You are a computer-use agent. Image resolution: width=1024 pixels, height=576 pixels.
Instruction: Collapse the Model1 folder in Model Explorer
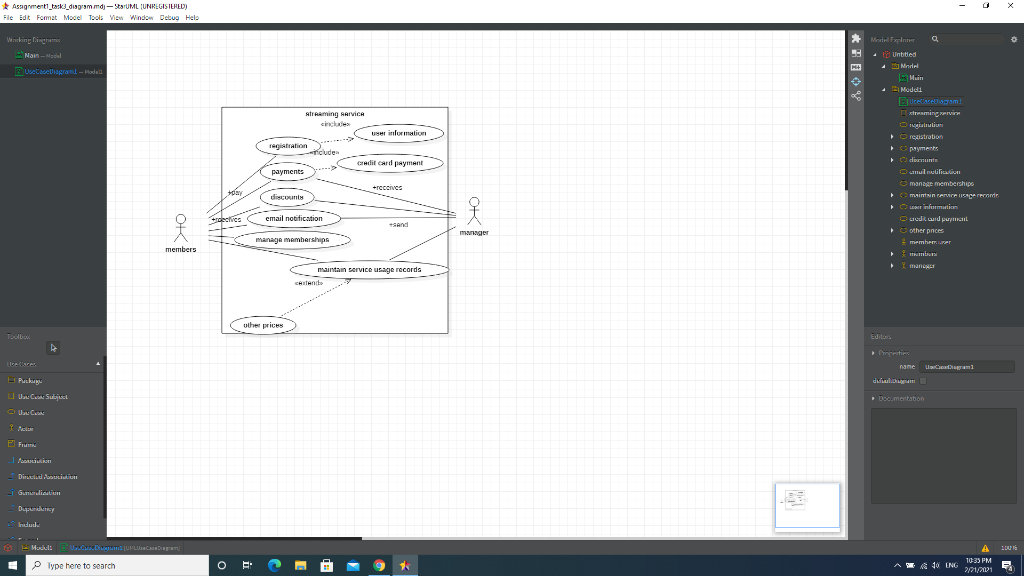point(885,89)
